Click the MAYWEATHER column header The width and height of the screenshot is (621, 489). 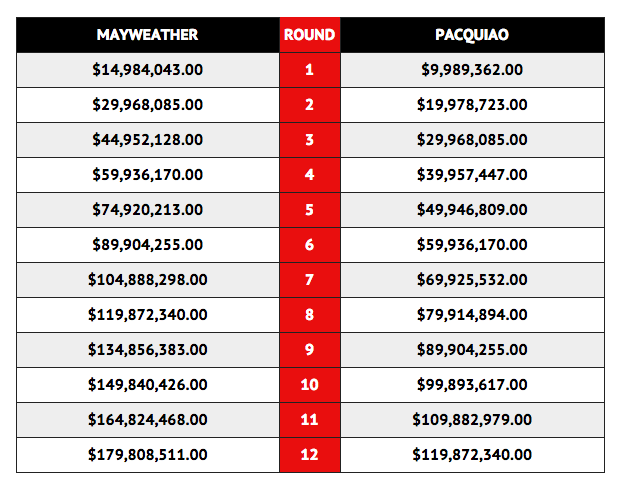[148, 35]
